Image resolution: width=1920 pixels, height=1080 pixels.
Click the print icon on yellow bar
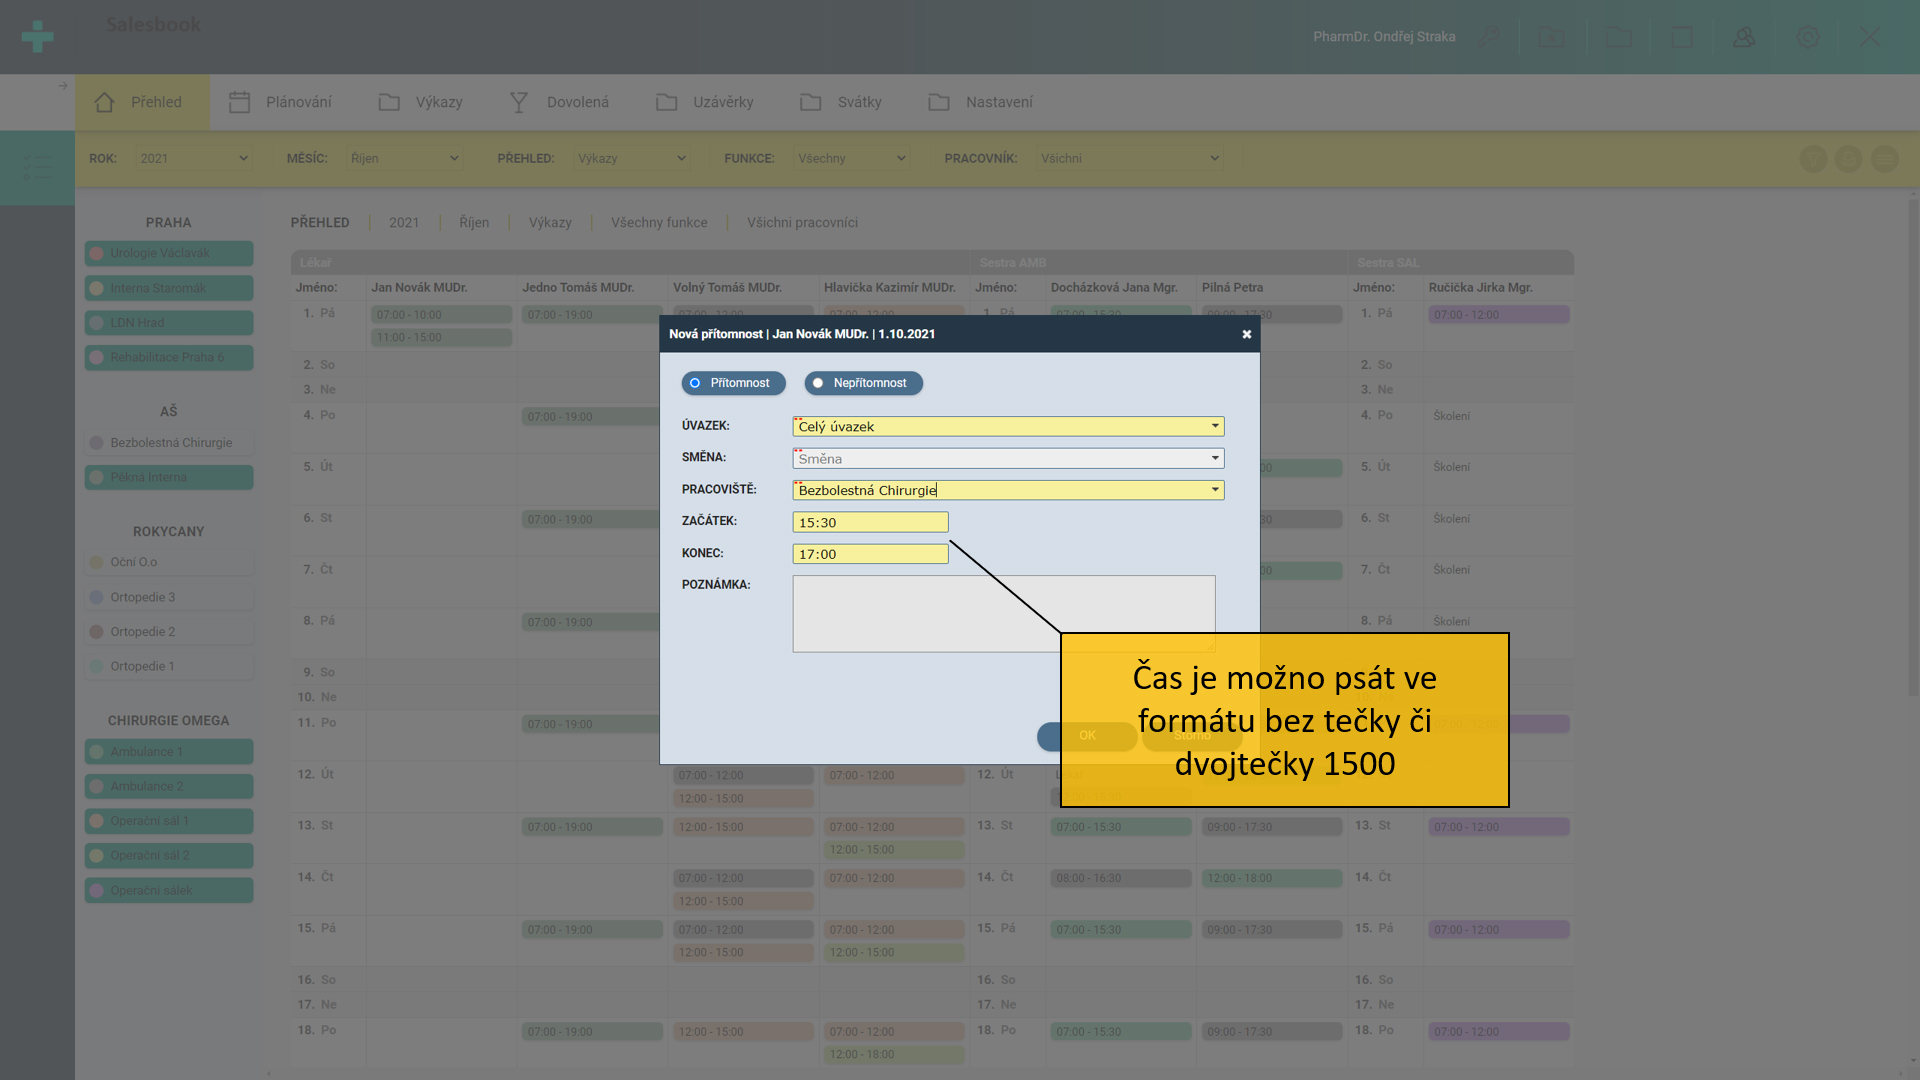pyautogui.click(x=1849, y=159)
